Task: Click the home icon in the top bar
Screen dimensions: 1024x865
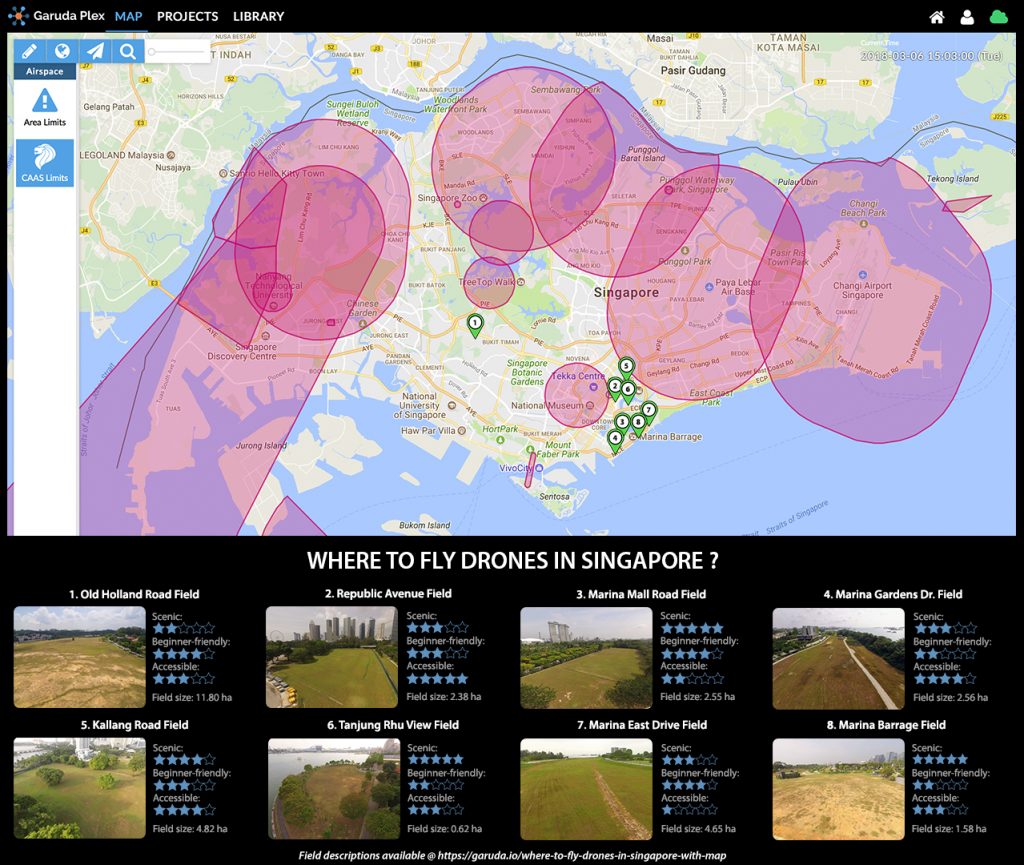Action: 938,16
